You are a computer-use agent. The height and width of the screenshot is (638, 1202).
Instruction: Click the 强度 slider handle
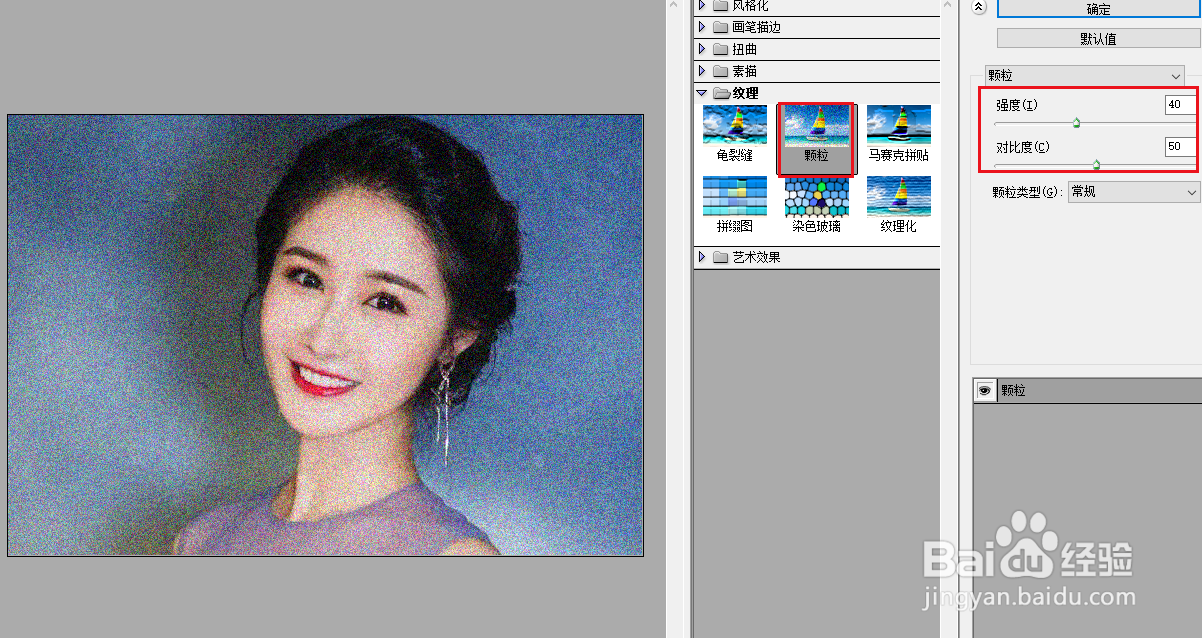[1076, 123]
